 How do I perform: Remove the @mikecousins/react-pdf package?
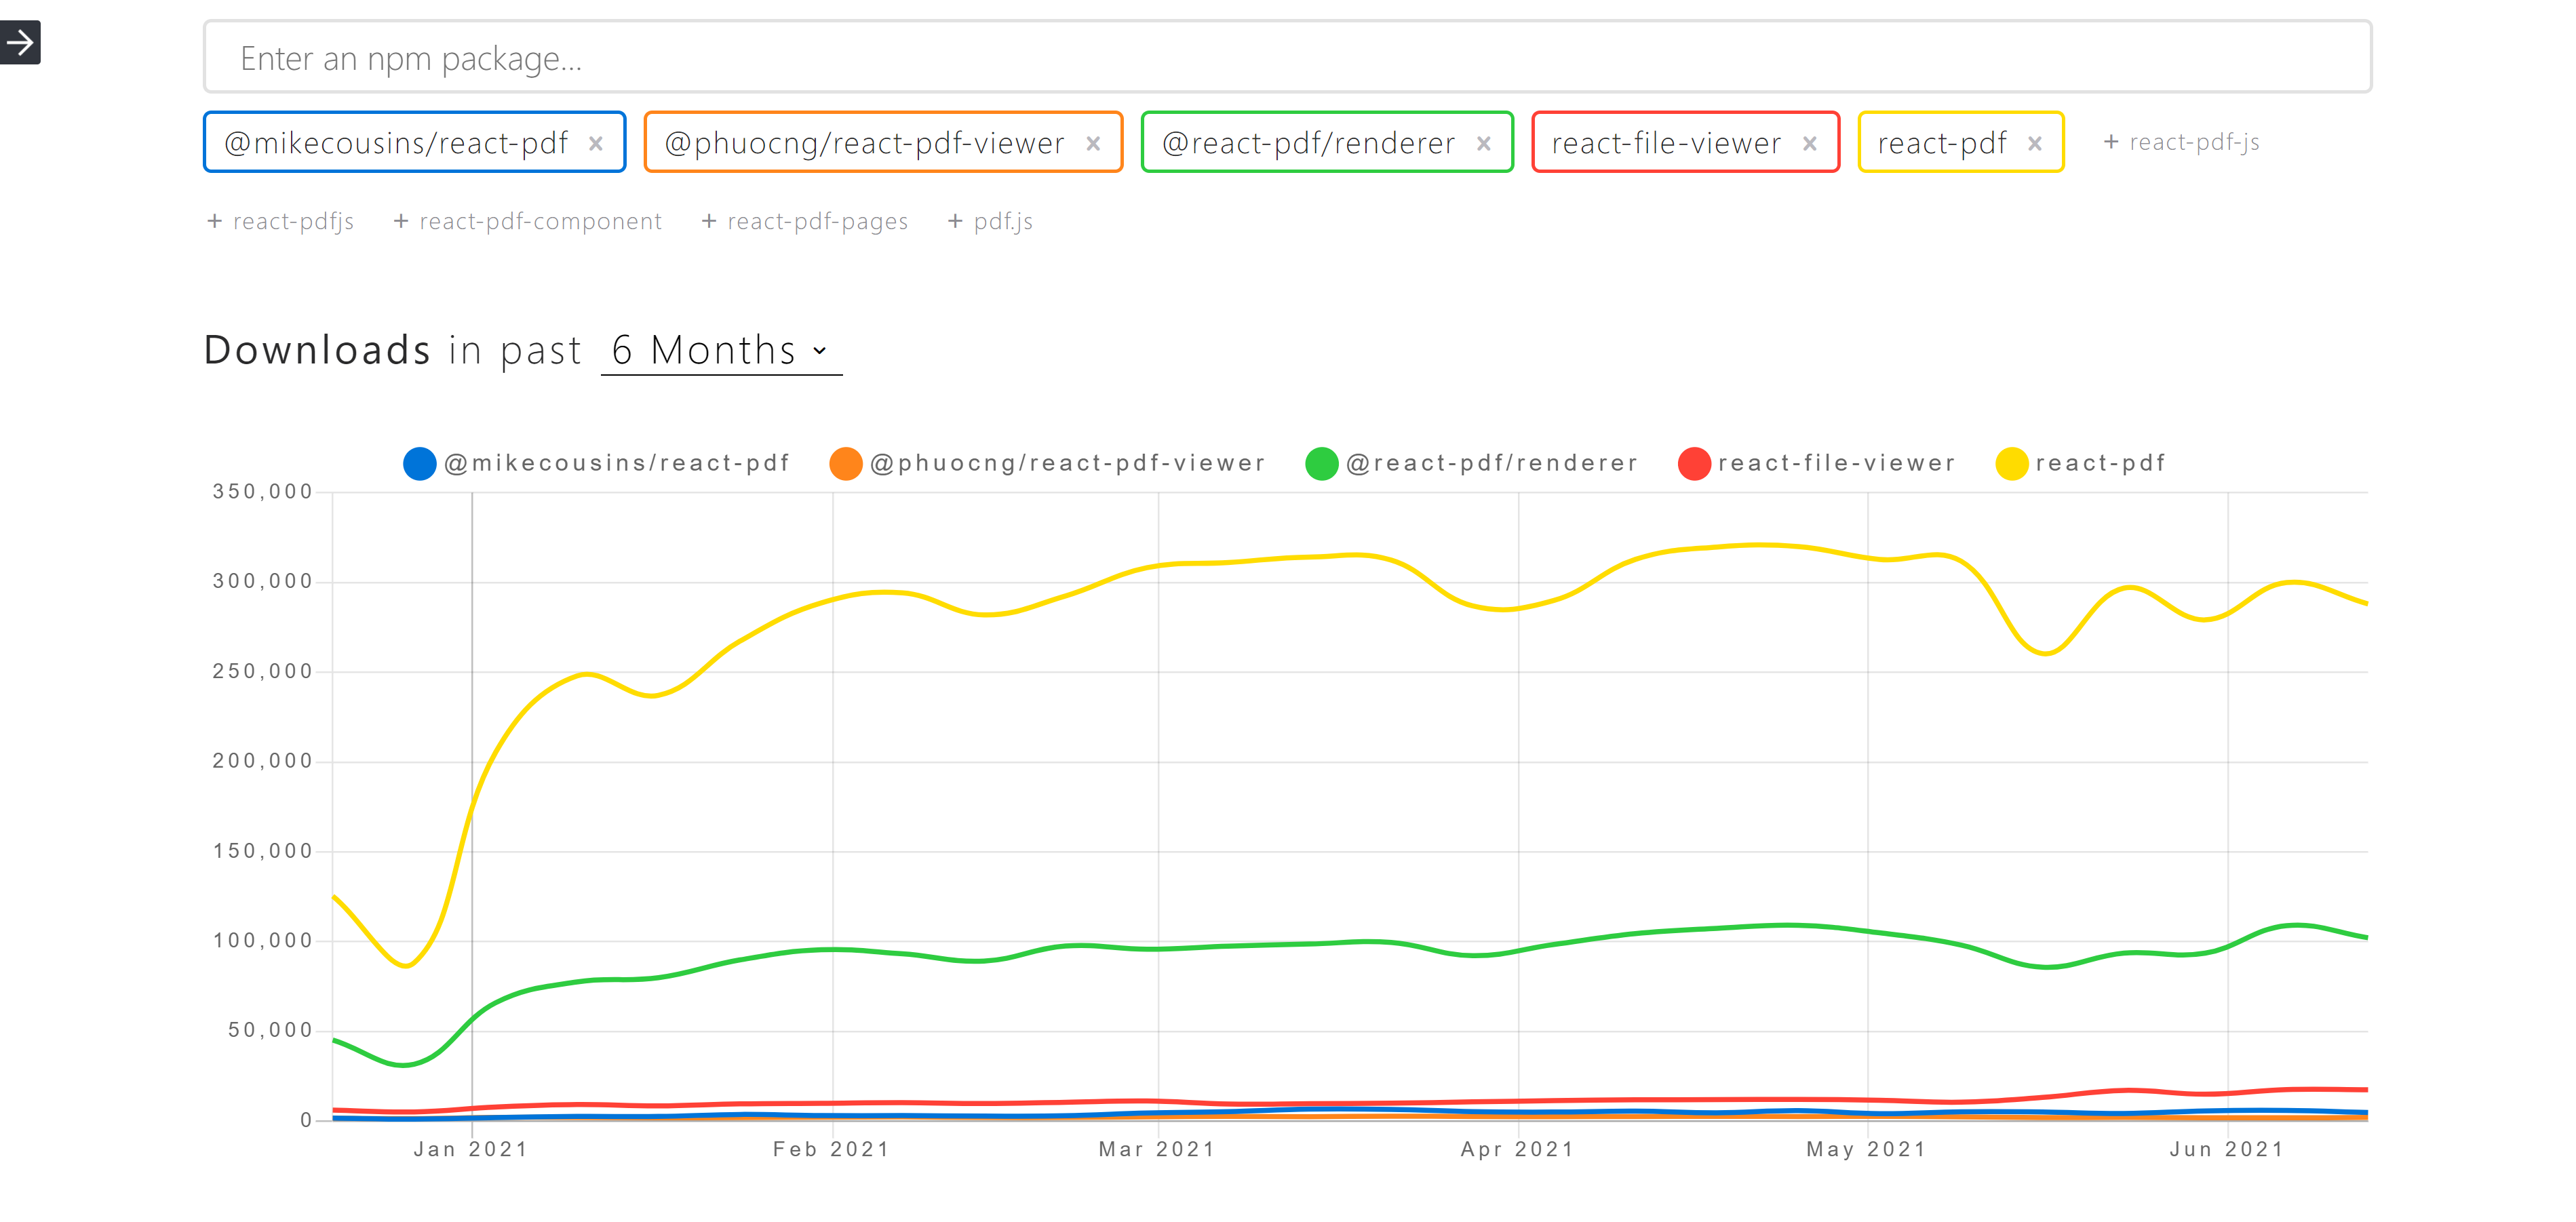596,143
